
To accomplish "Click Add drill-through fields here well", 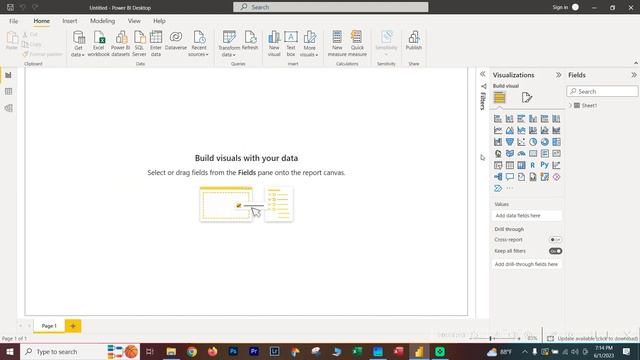I will pos(527,264).
